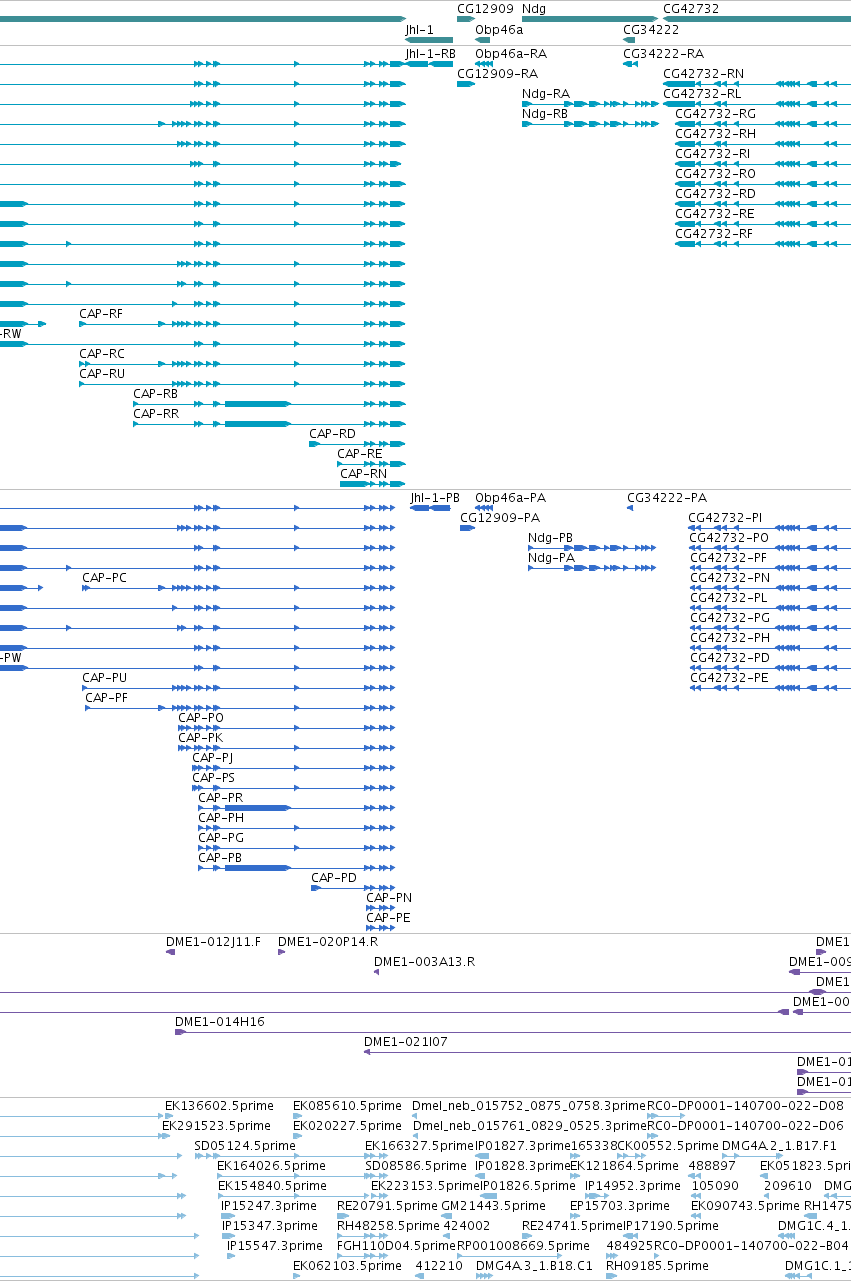Click the CG42732-RO transcript label

(x=715, y=174)
